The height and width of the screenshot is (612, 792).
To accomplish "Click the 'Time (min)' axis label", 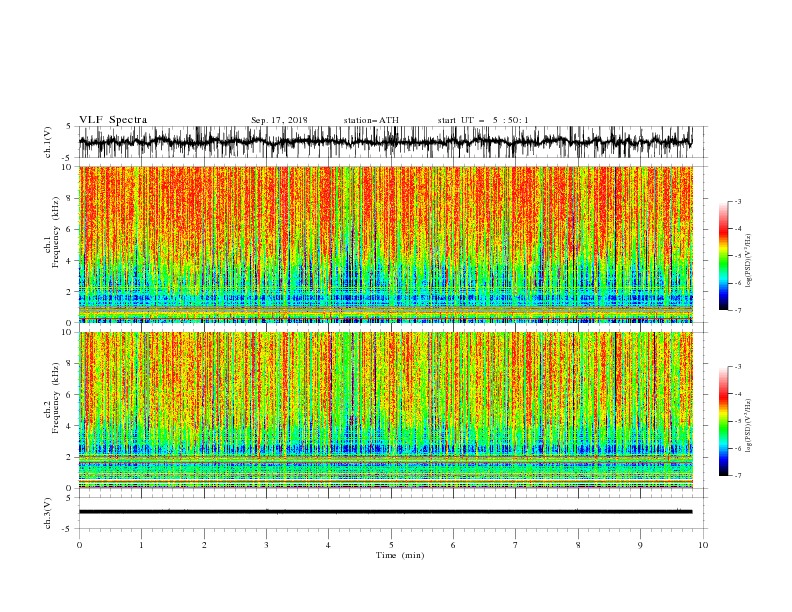I will pyautogui.click(x=400, y=555).
